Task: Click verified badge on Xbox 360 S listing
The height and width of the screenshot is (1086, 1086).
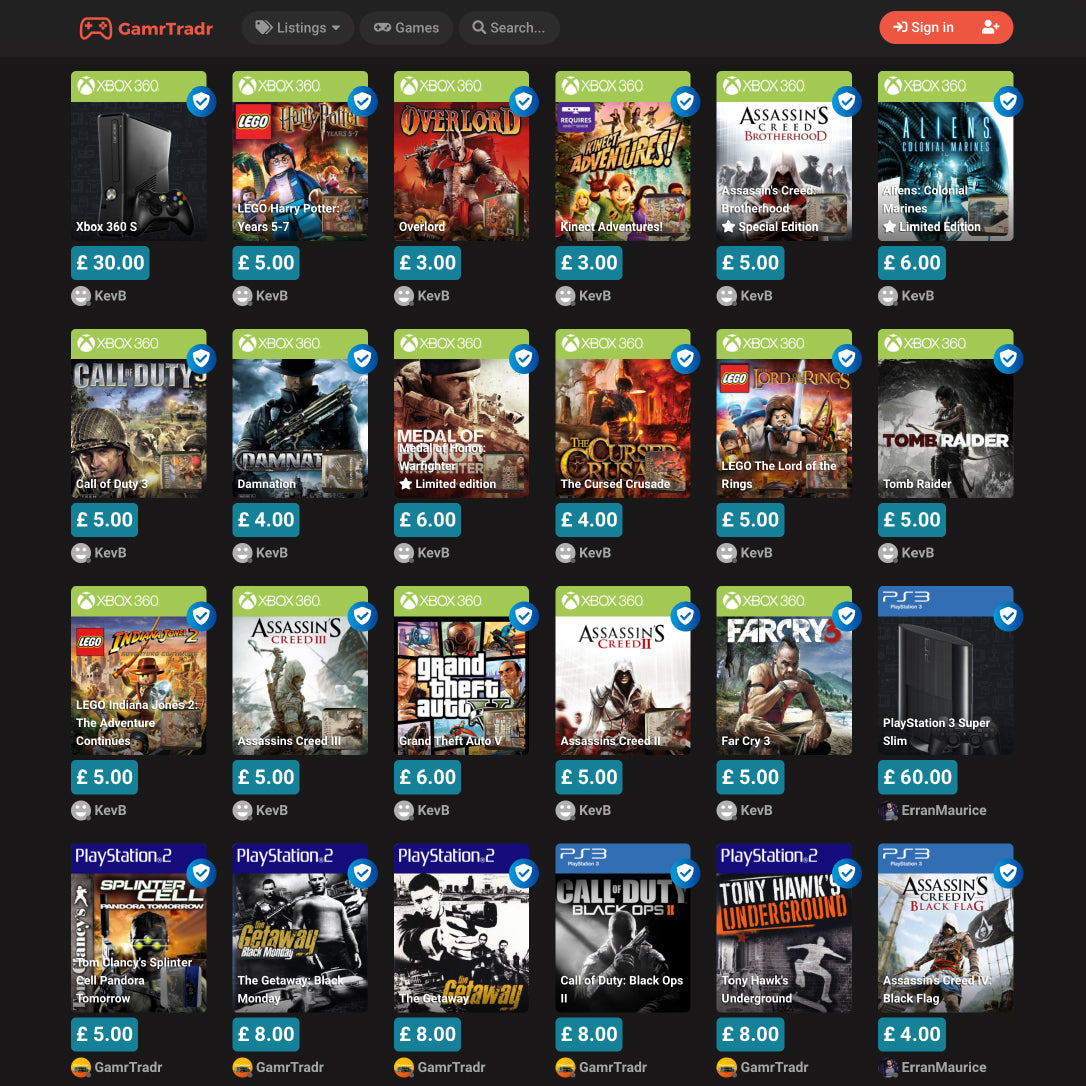Action: (x=201, y=102)
